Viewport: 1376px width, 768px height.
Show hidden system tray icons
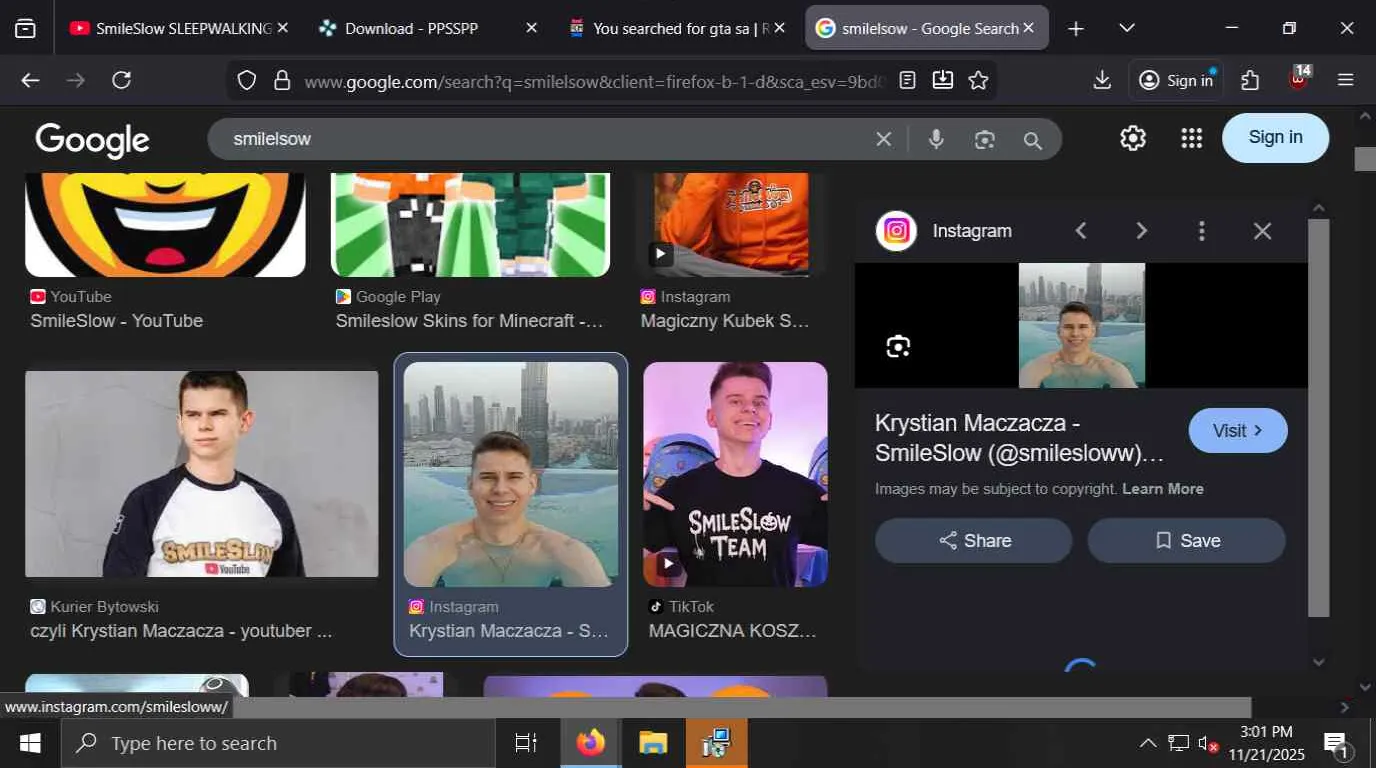coord(1148,743)
